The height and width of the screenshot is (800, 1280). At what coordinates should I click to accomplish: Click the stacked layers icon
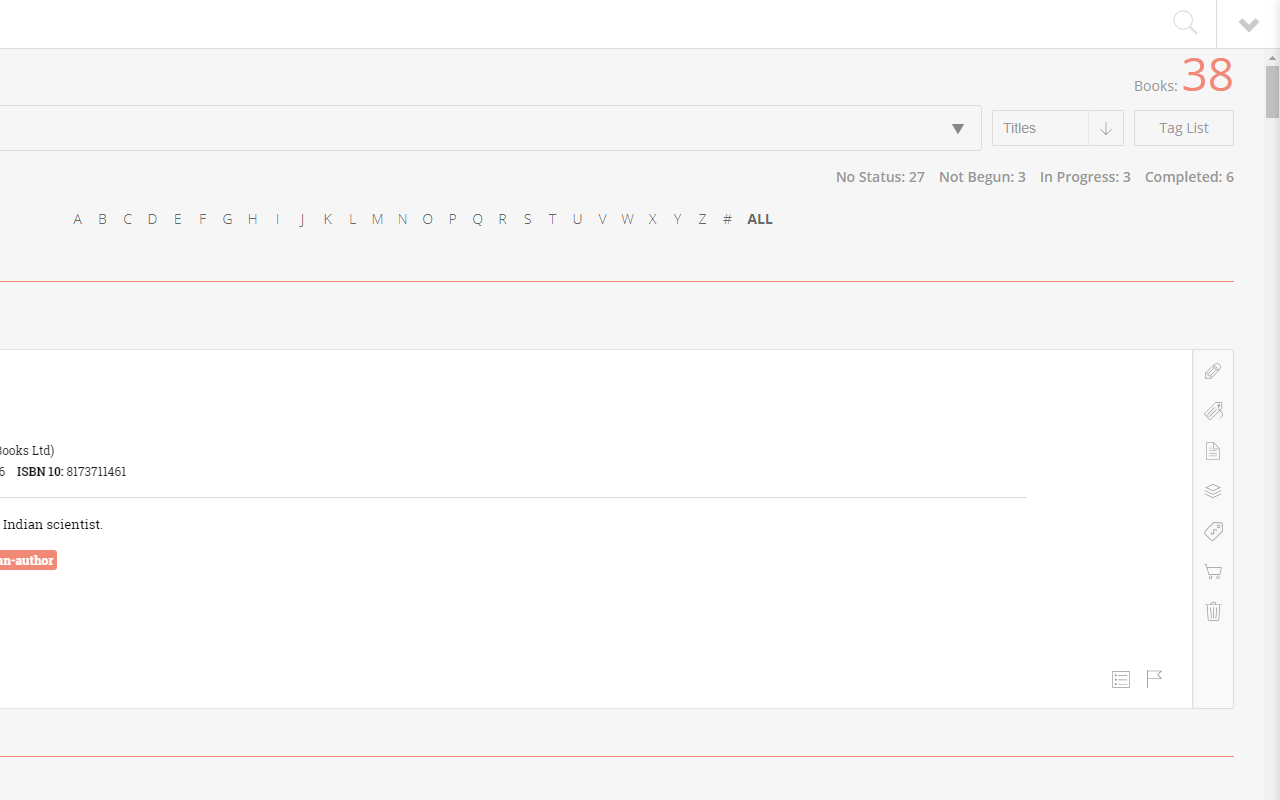pyautogui.click(x=1213, y=491)
